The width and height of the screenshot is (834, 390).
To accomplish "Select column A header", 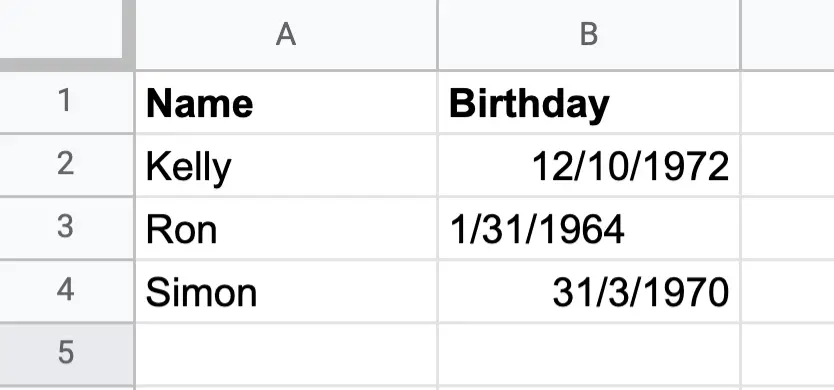I will (286, 35).
